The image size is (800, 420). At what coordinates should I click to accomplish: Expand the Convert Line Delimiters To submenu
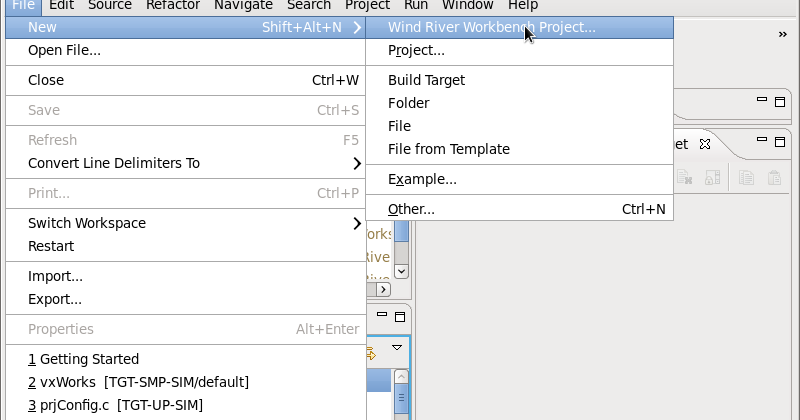point(357,163)
